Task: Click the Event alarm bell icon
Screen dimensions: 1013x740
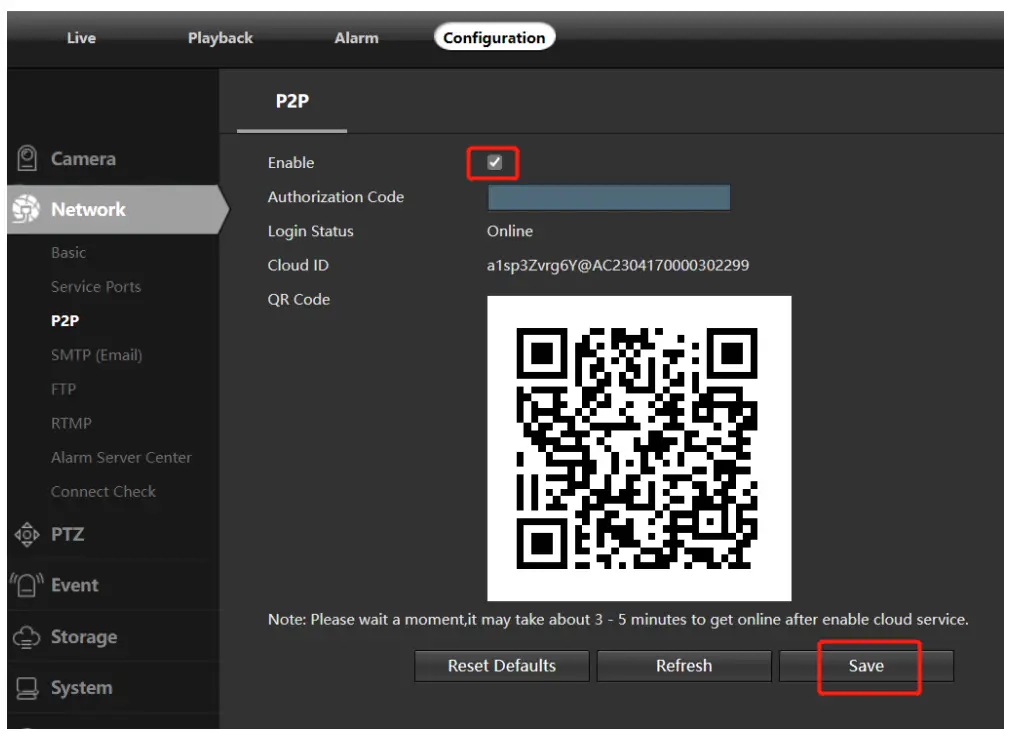Action: tap(27, 586)
